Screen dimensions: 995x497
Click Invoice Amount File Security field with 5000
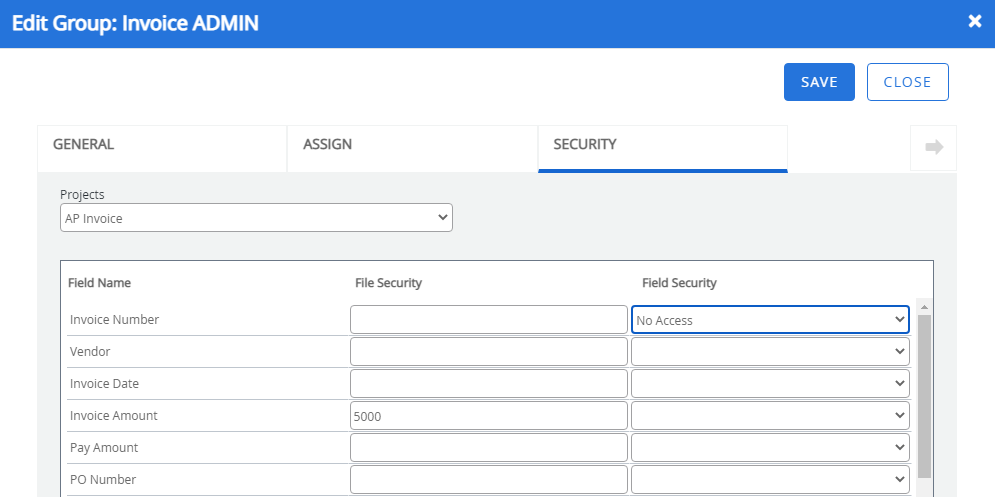click(488, 416)
